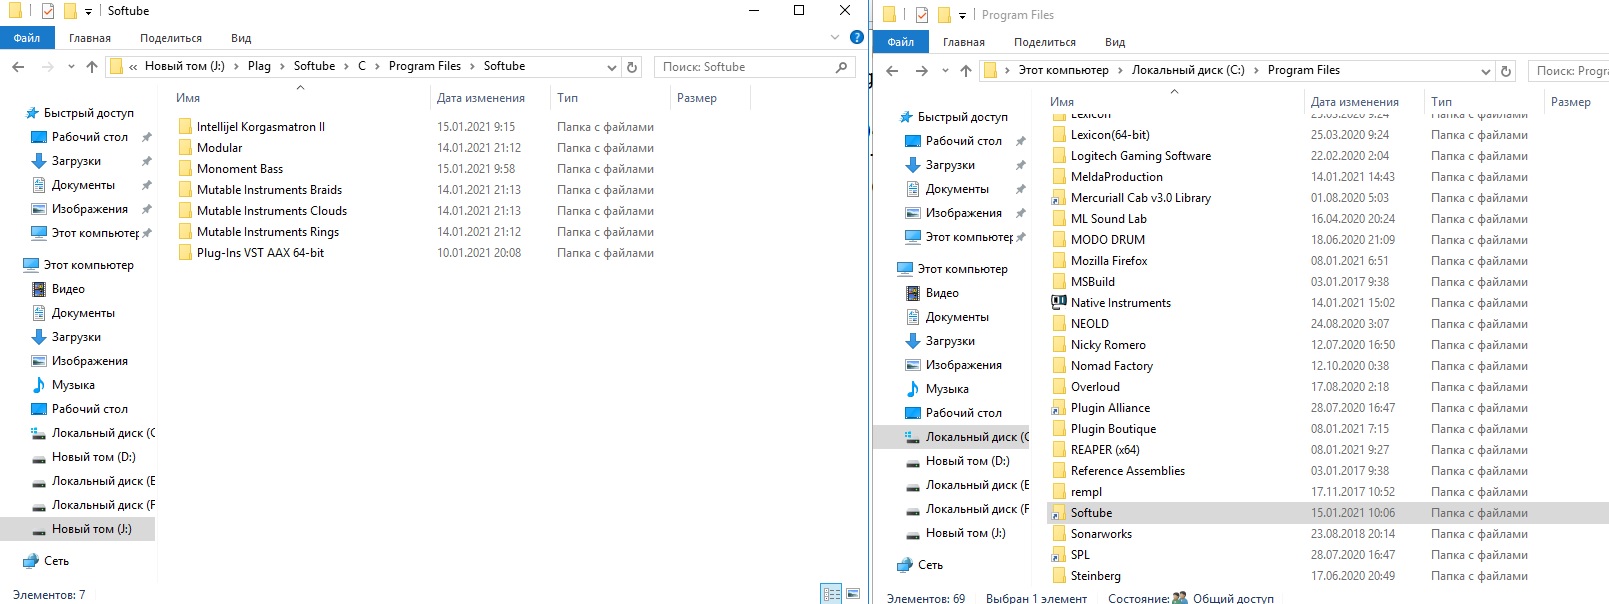This screenshot has height=604, width=1609.
Task: Open address bar history dropdown for Softube
Action: pos(612,67)
